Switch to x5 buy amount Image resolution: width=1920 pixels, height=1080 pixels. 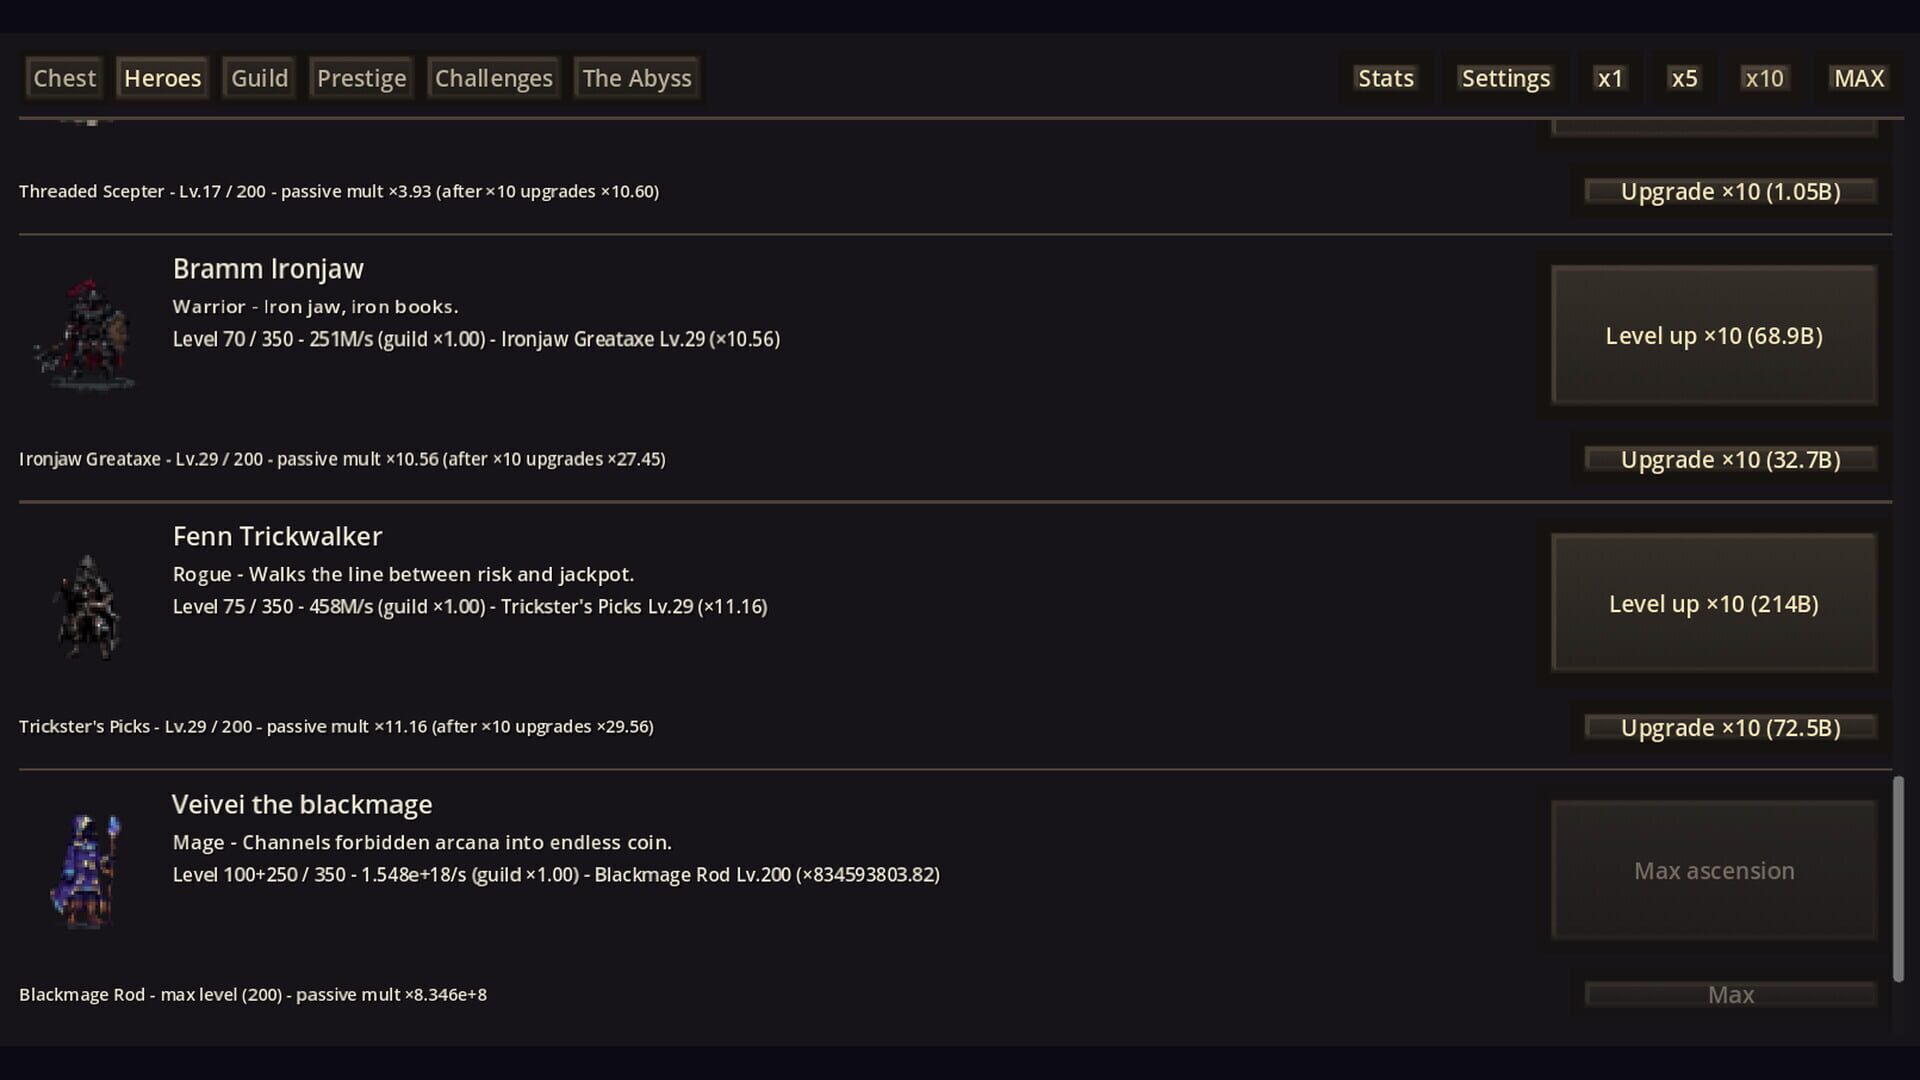coord(1684,77)
